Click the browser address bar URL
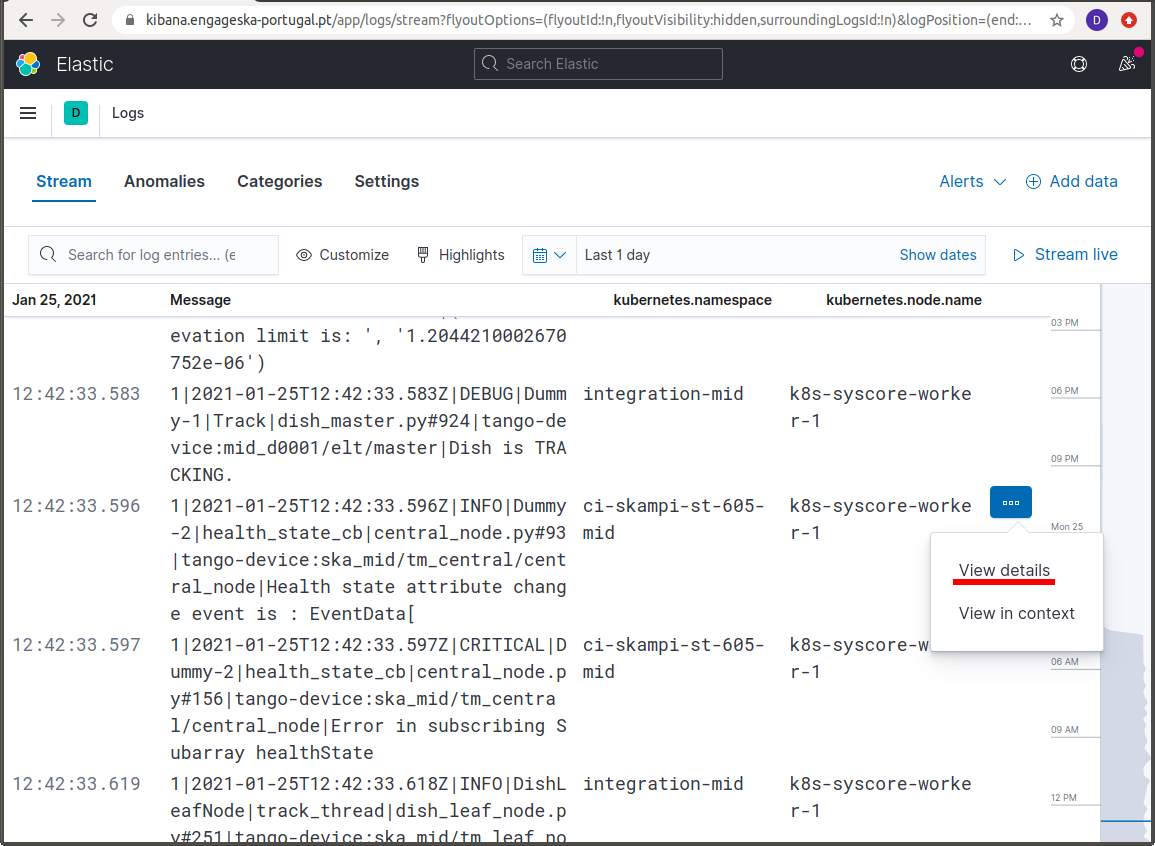The width and height of the screenshot is (1155, 846). pos(589,20)
